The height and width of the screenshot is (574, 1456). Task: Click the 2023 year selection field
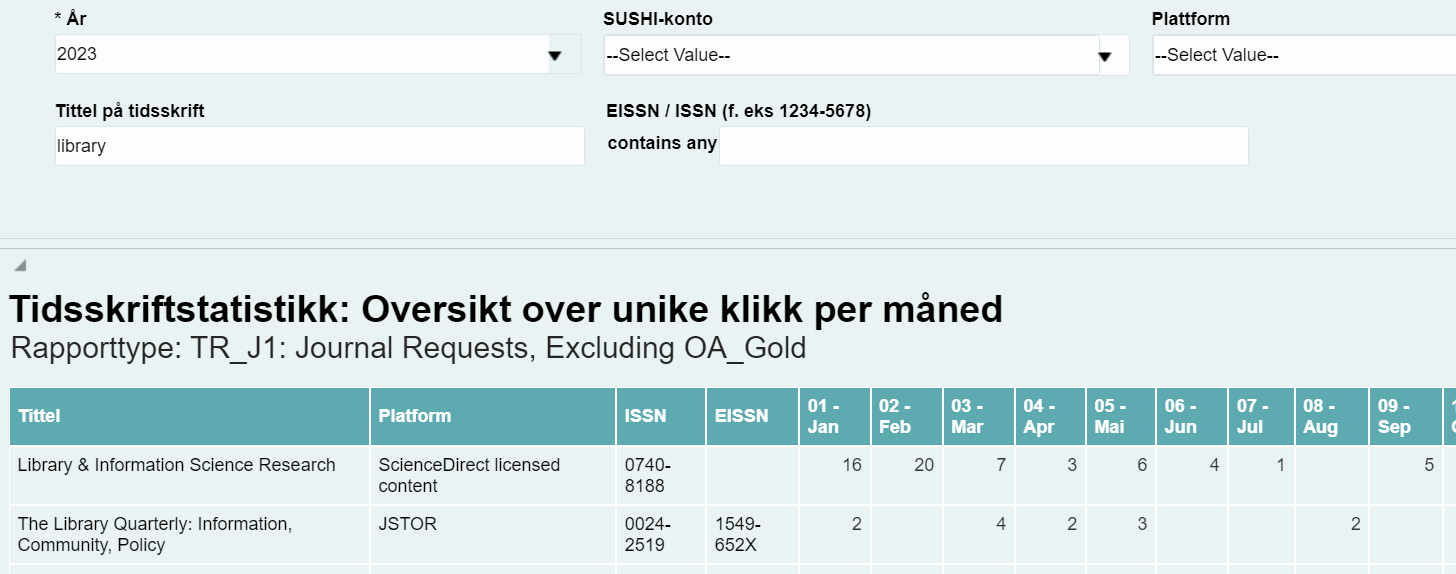298,55
